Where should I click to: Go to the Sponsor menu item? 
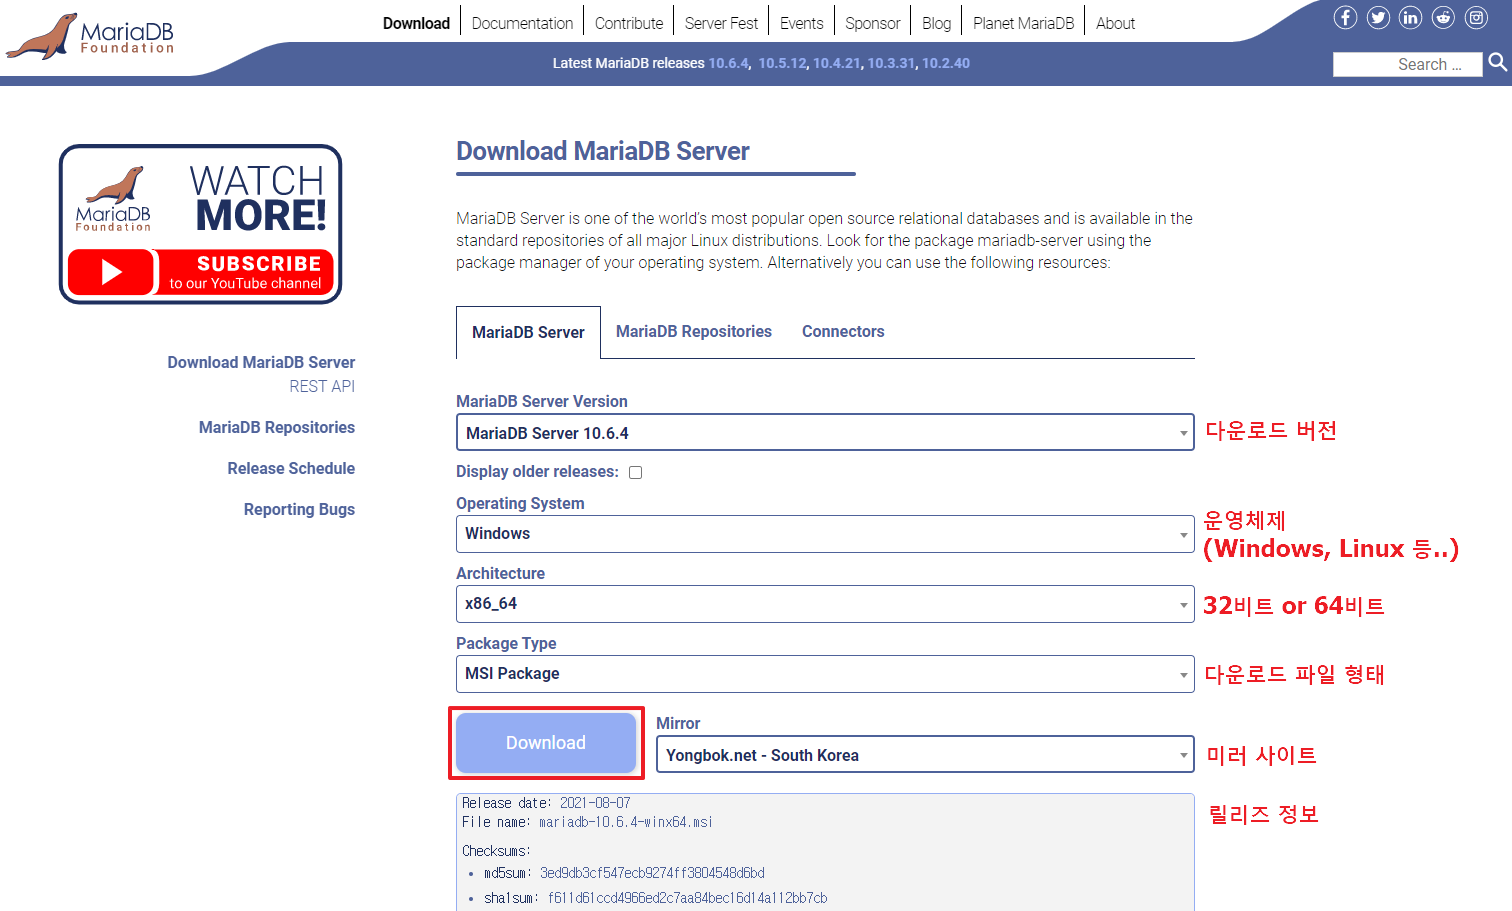point(873,23)
